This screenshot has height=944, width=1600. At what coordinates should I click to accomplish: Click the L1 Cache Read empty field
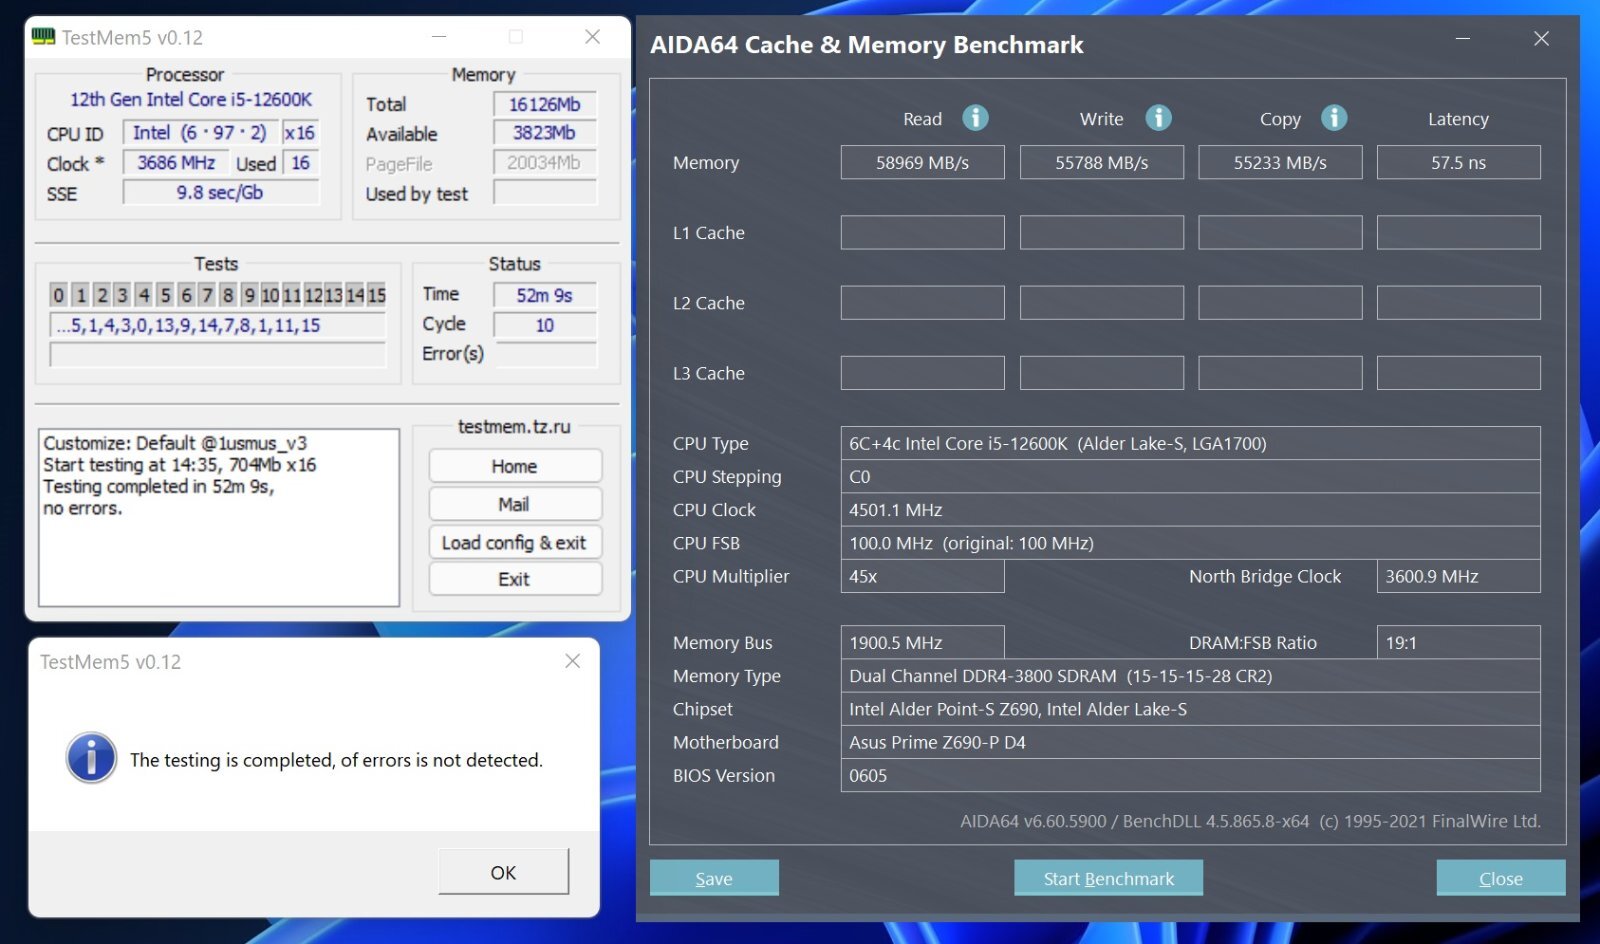coord(922,232)
